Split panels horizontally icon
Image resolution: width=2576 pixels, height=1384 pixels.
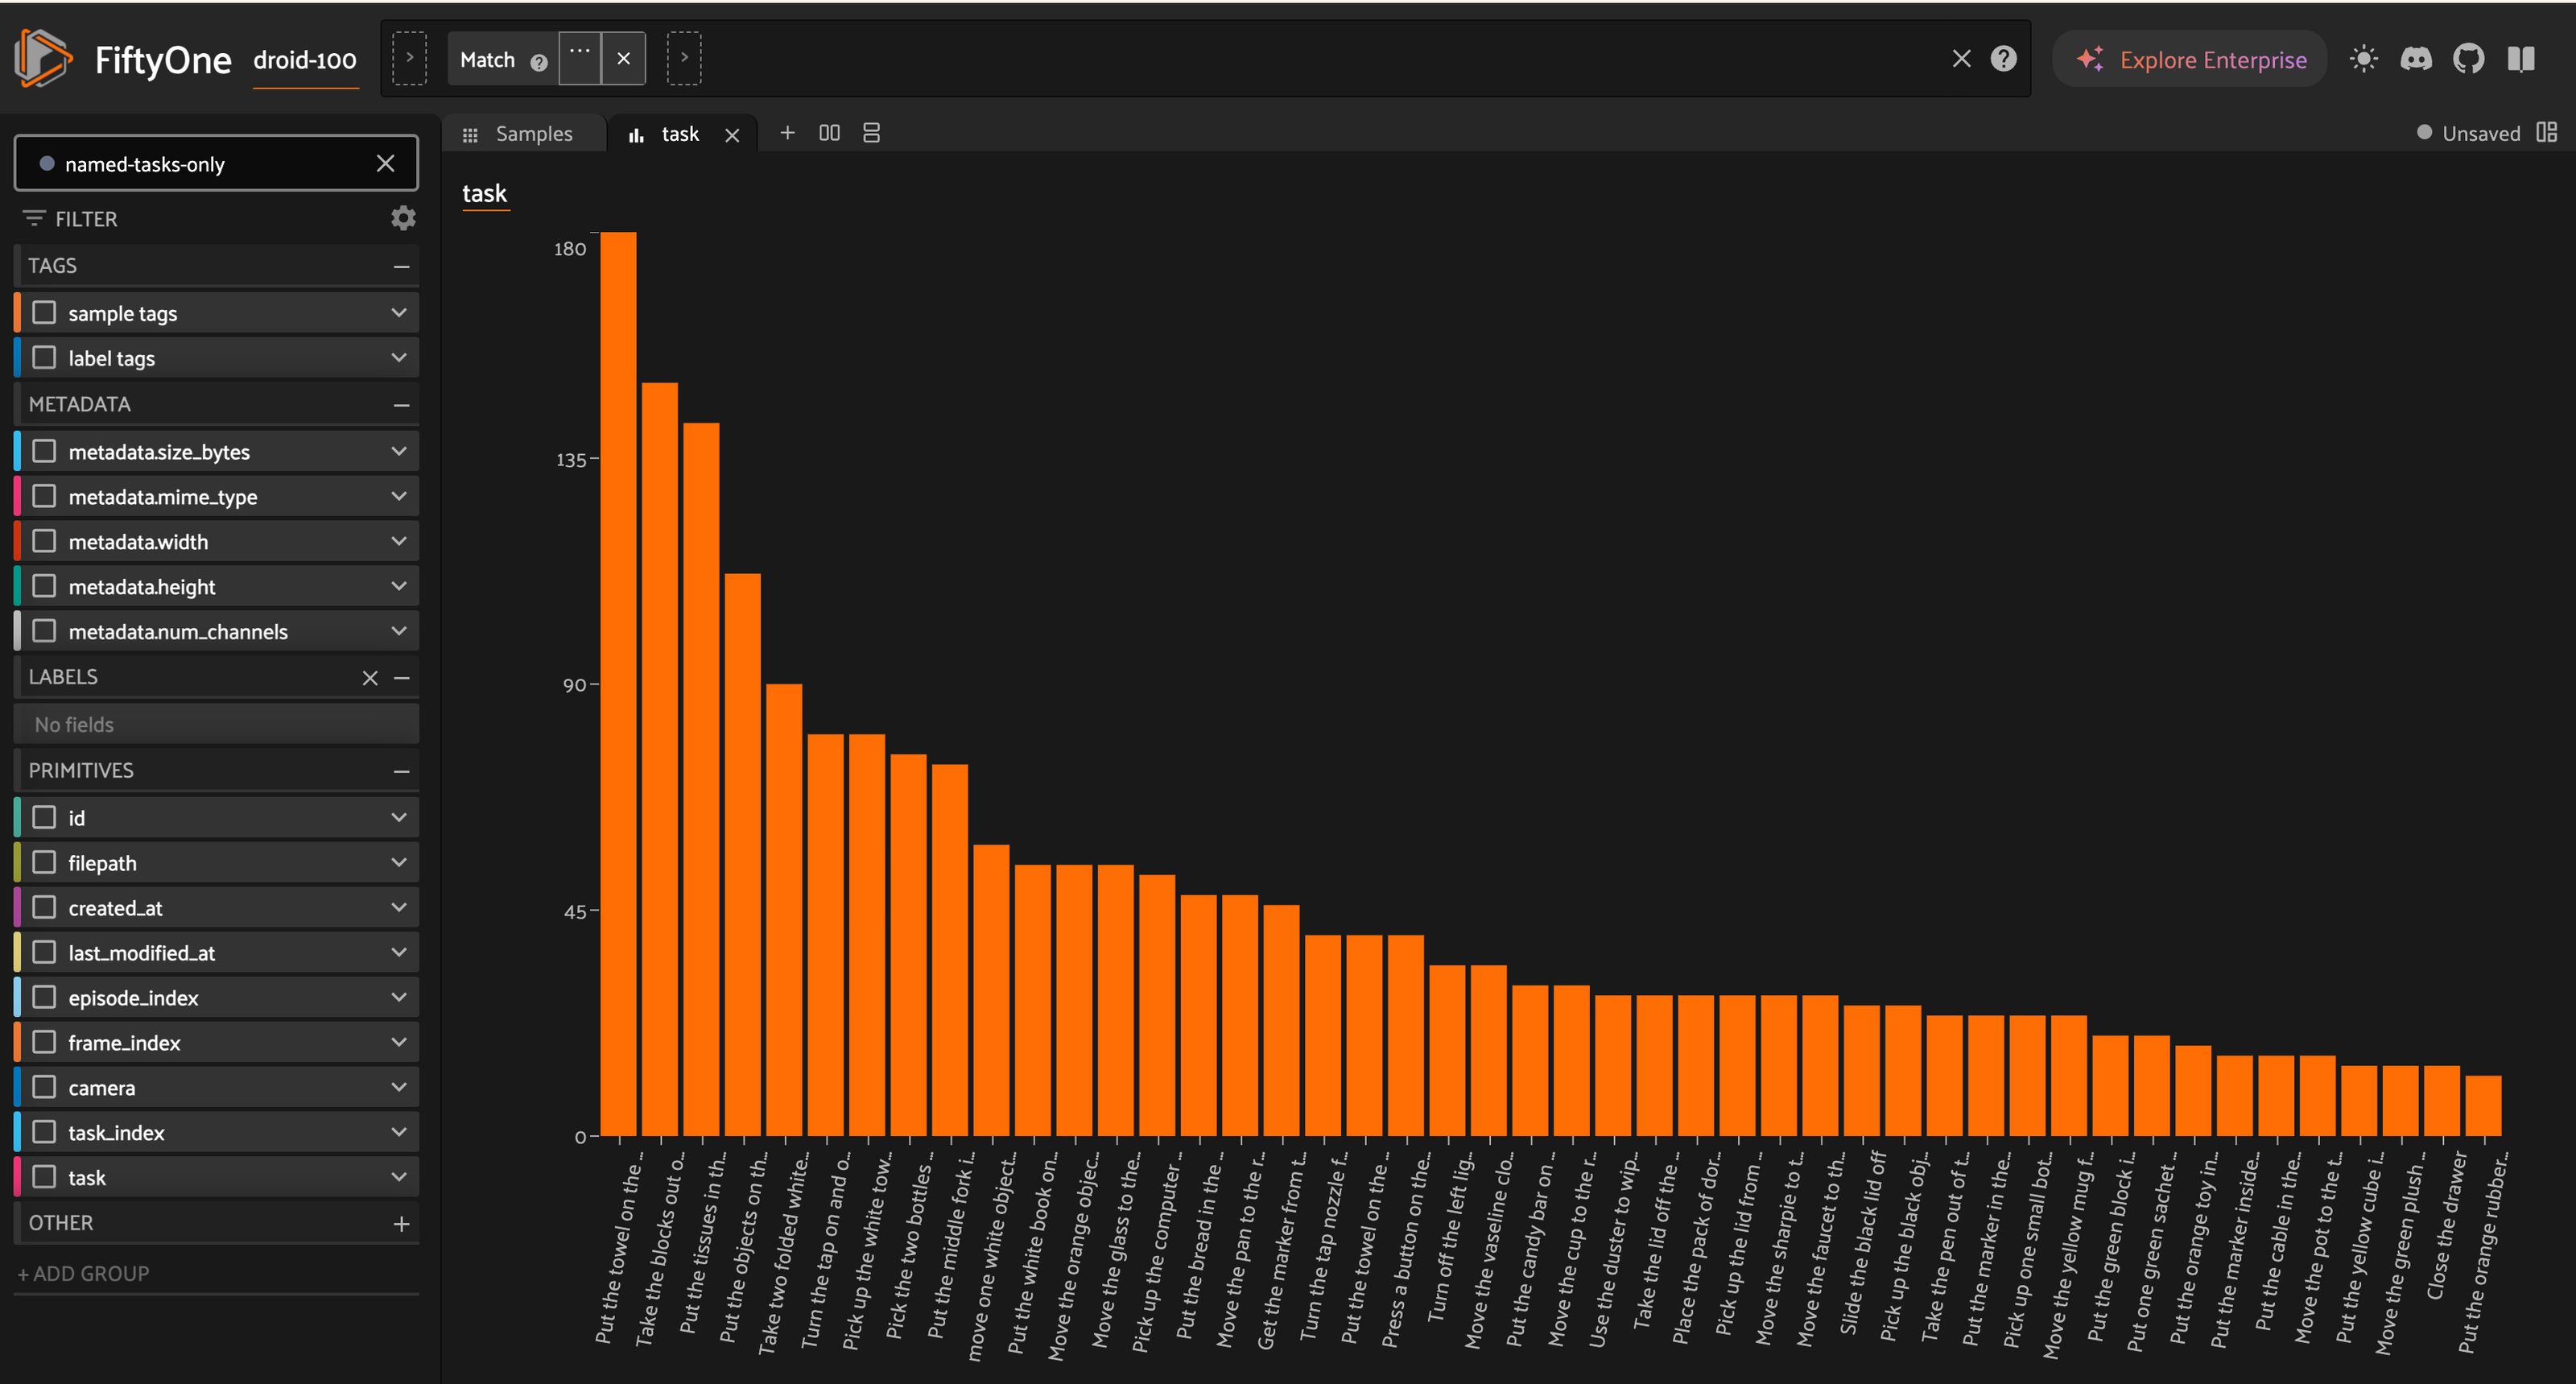[x=829, y=133]
